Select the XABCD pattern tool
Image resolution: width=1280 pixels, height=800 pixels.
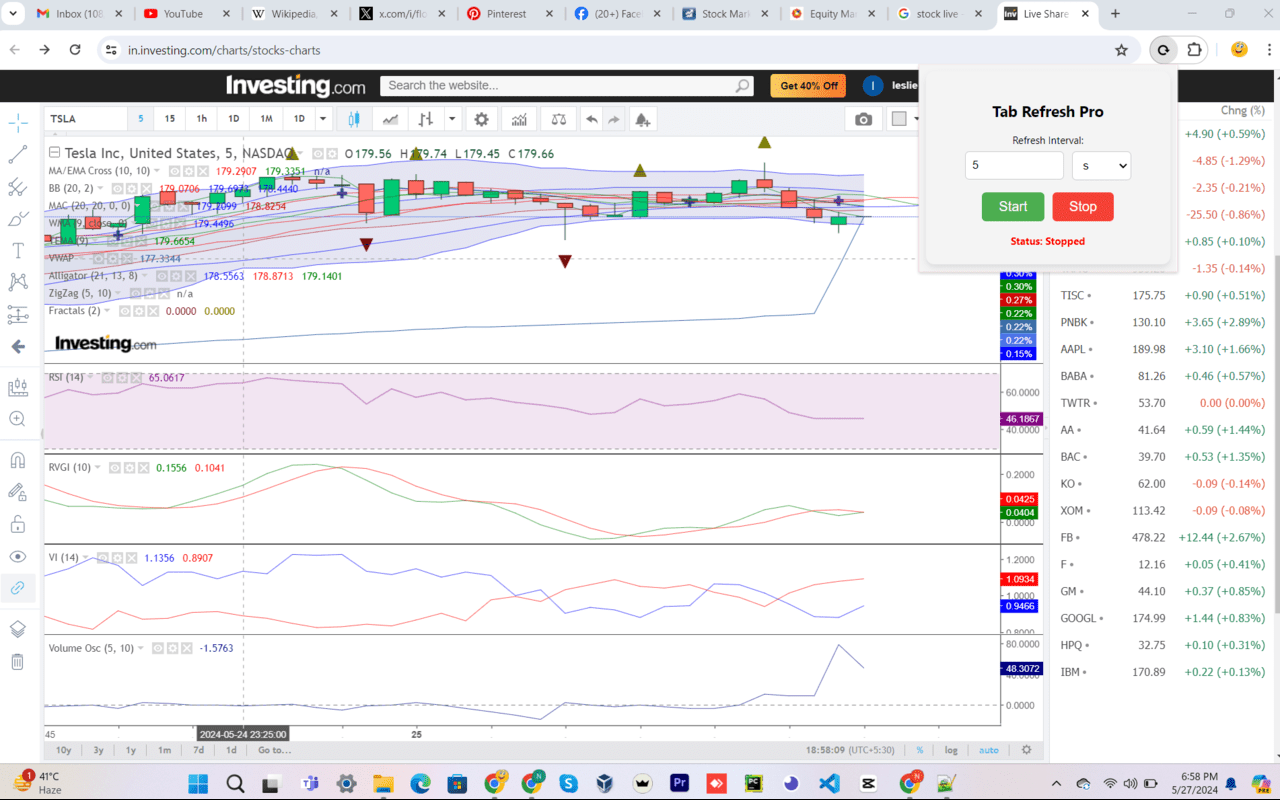click(x=18, y=282)
